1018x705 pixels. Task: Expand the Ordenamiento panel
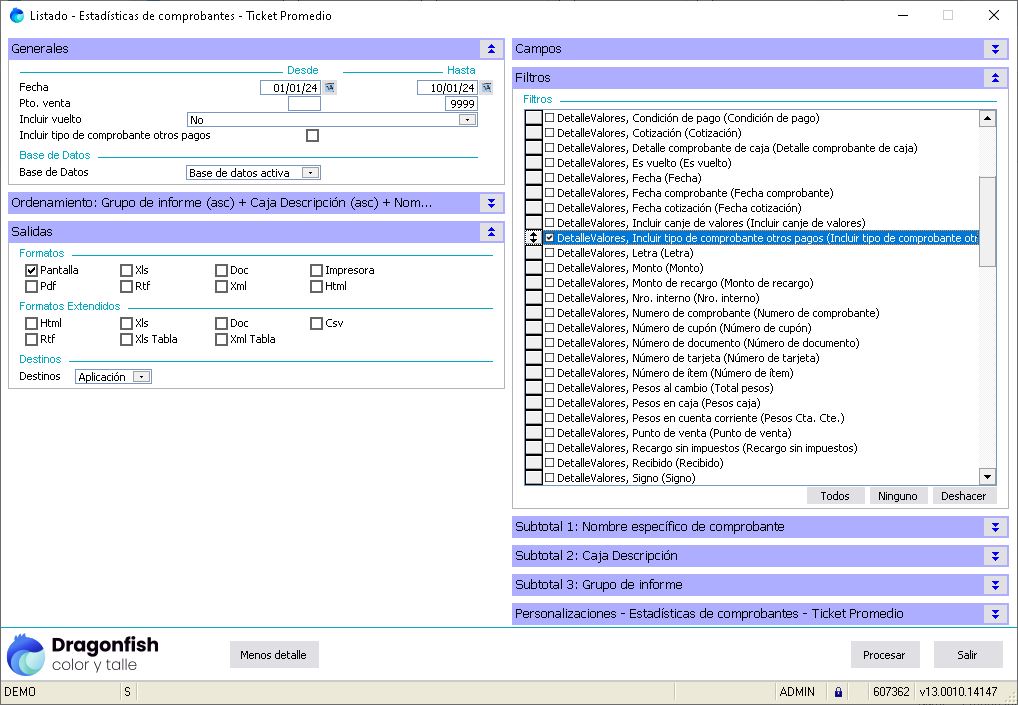click(491, 203)
